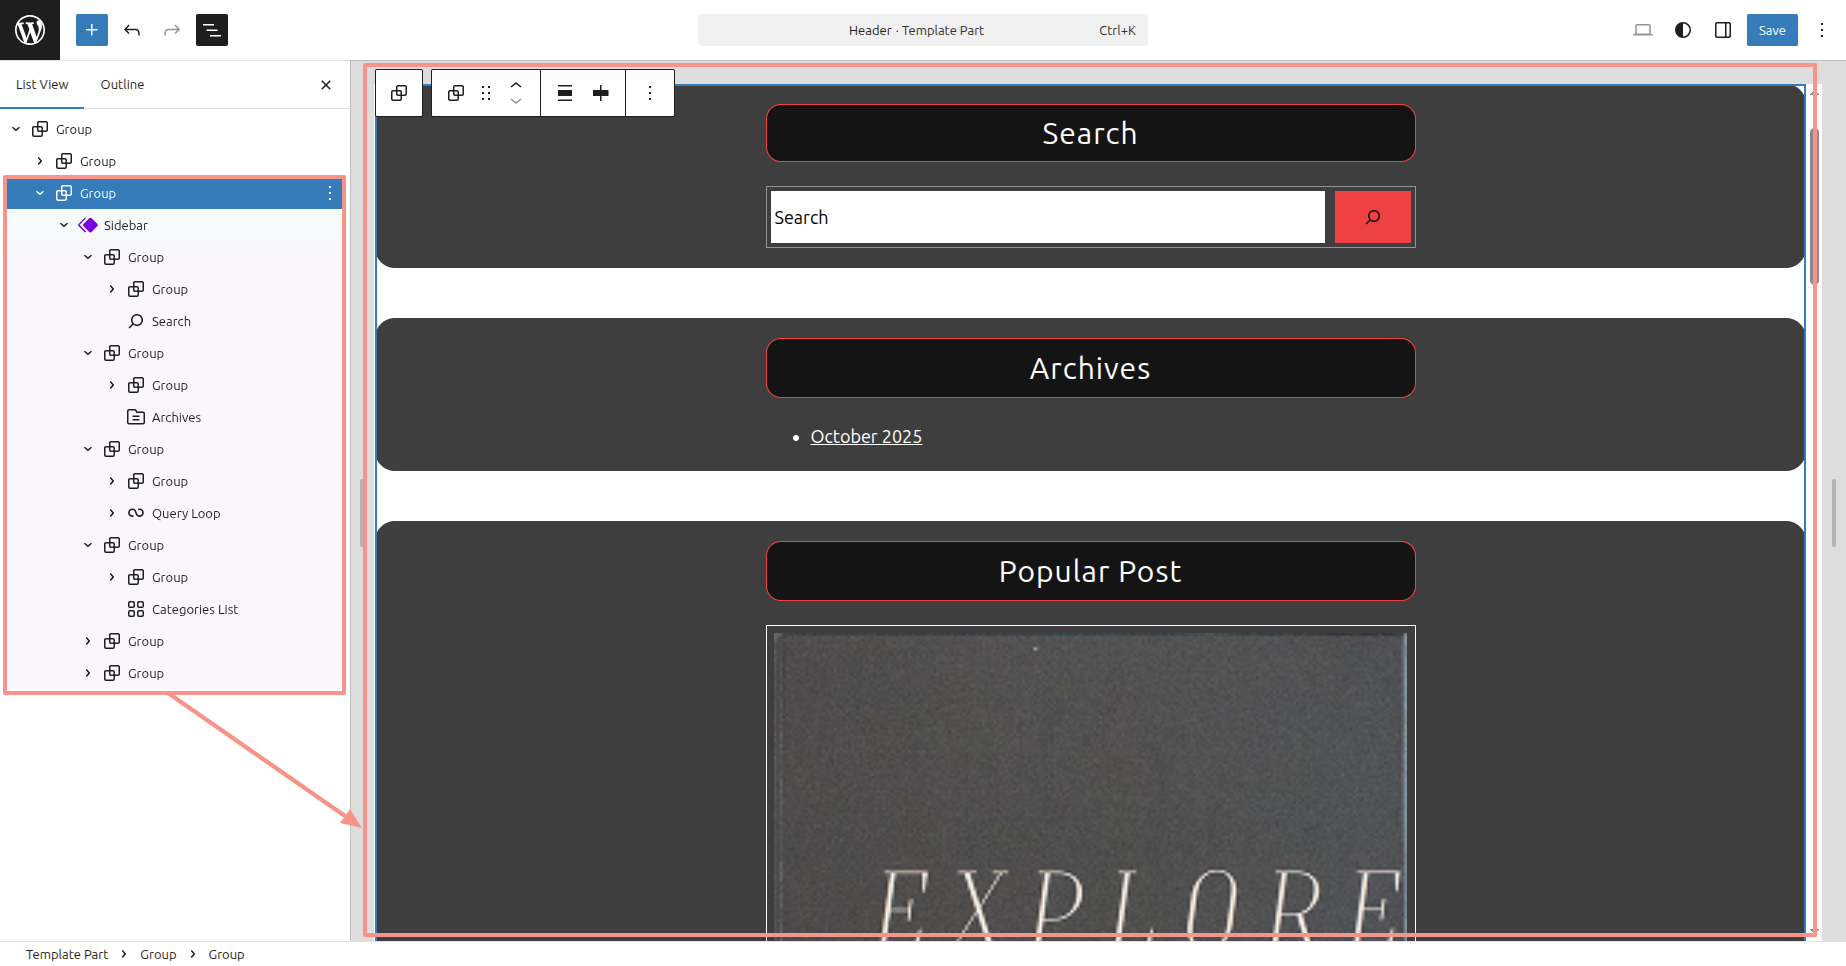Select the List View tab
Image resolution: width=1846 pixels, height=966 pixels.
(42, 85)
